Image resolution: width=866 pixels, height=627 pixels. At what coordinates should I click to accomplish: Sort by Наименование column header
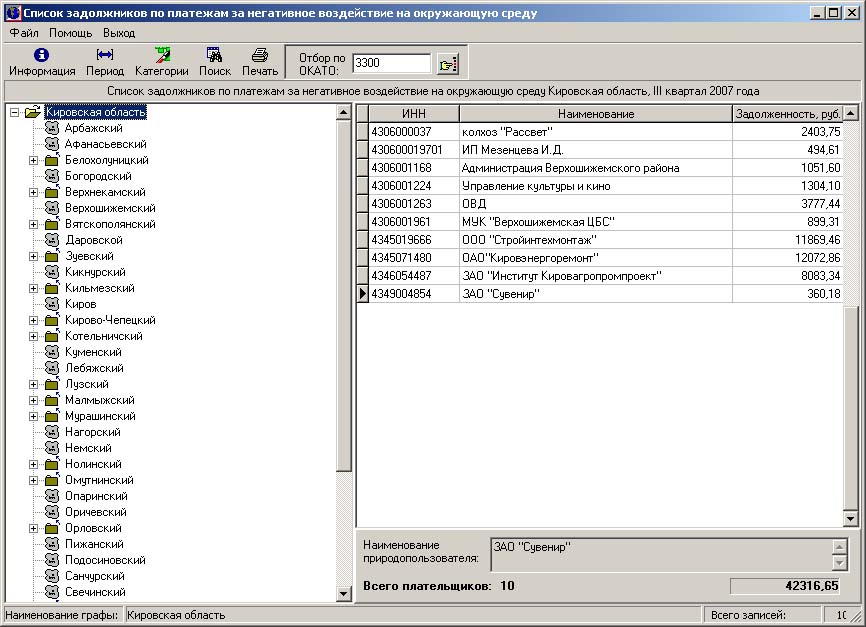coord(595,114)
